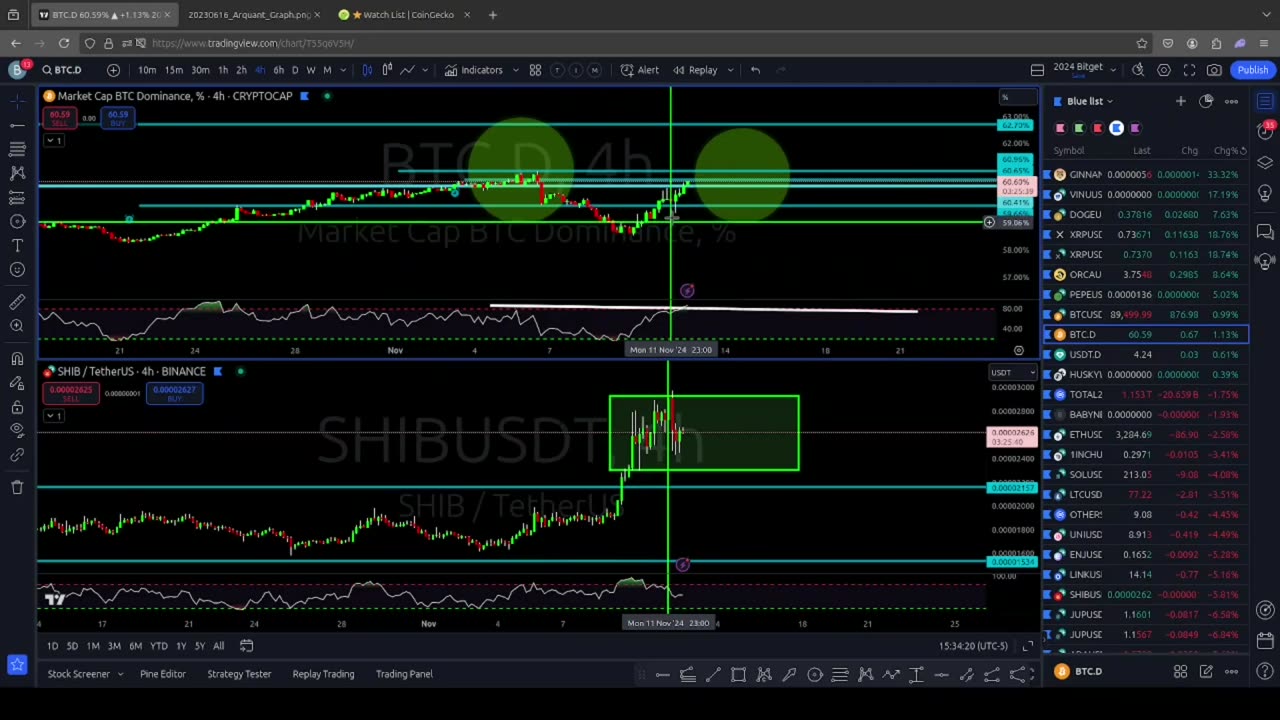The height and width of the screenshot is (720, 1280).
Task: Select the blue flag list
Action: (1116, 128)
